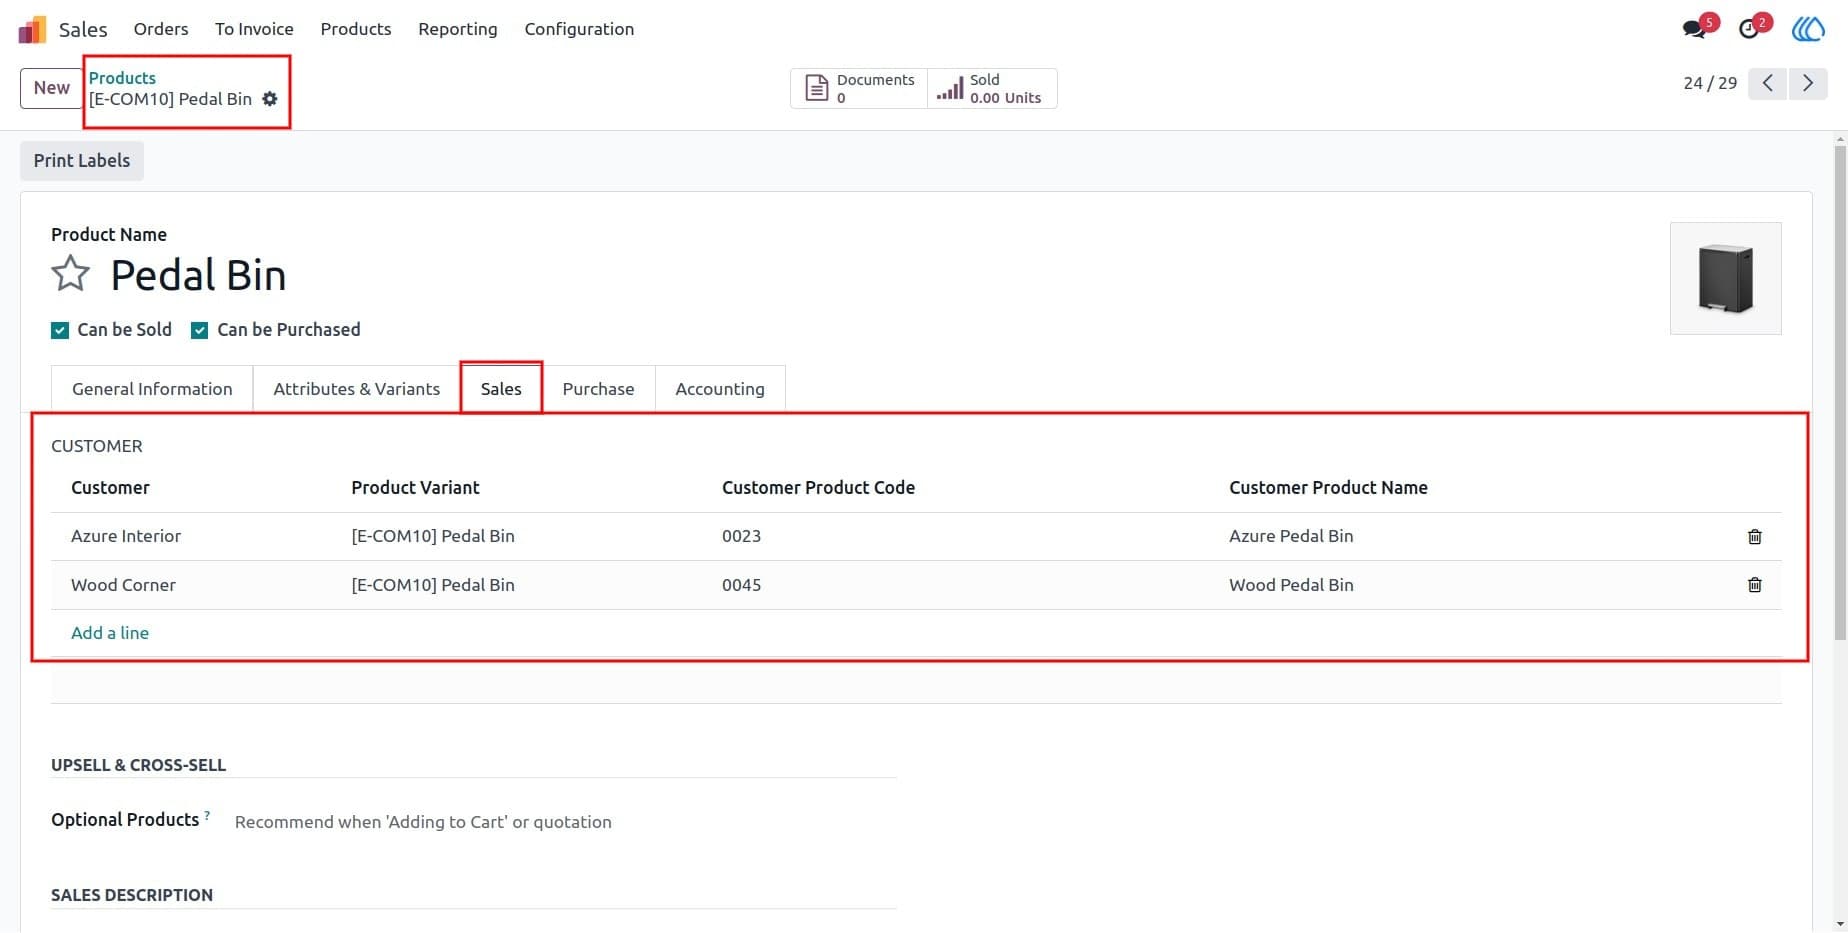Click the Wood Pedal Bin product name cell

click(1291, 585)
